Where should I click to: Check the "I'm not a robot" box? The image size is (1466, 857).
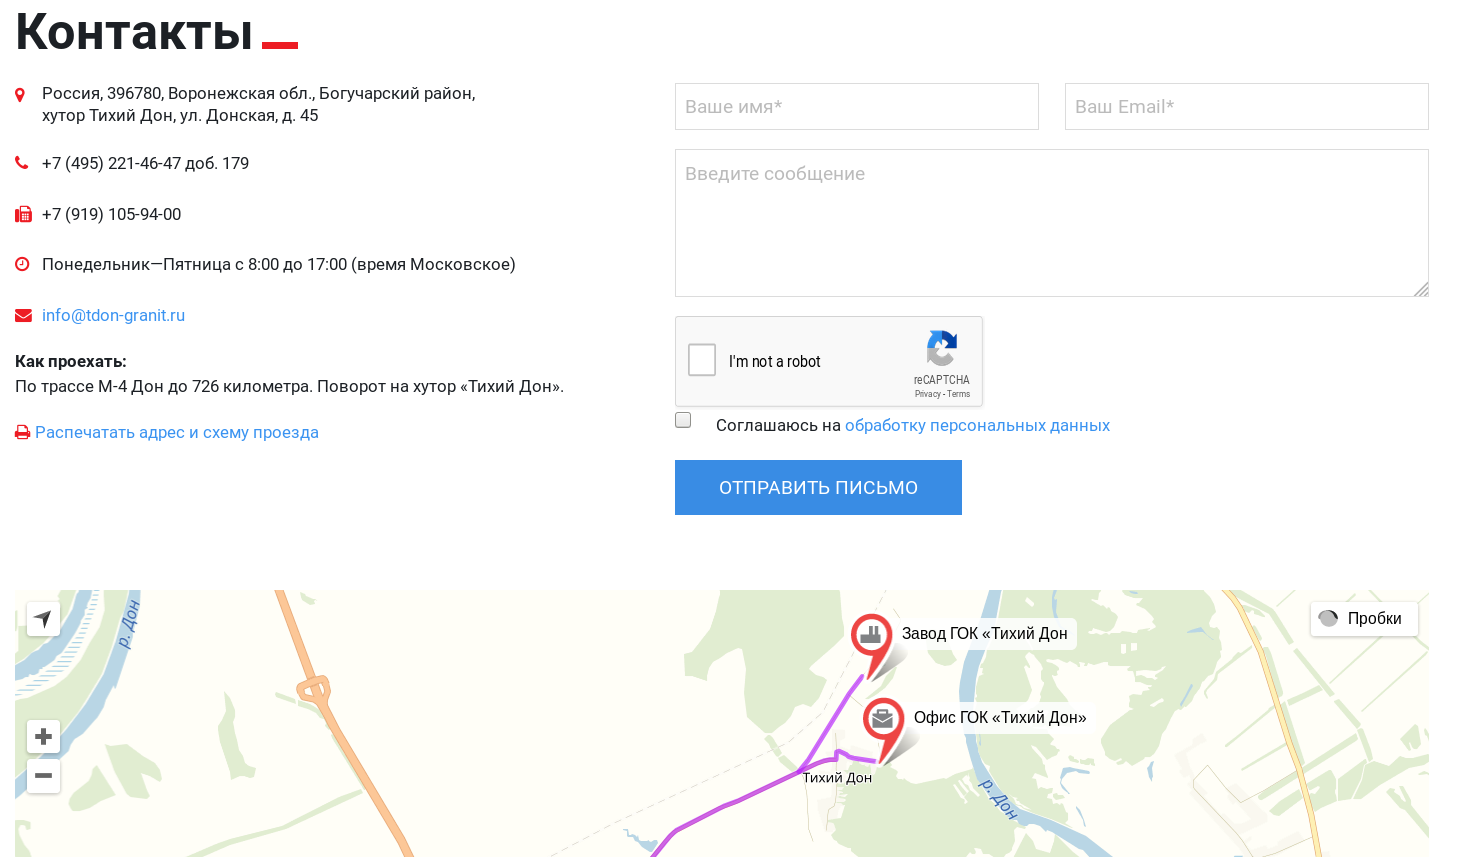point(701,360)
